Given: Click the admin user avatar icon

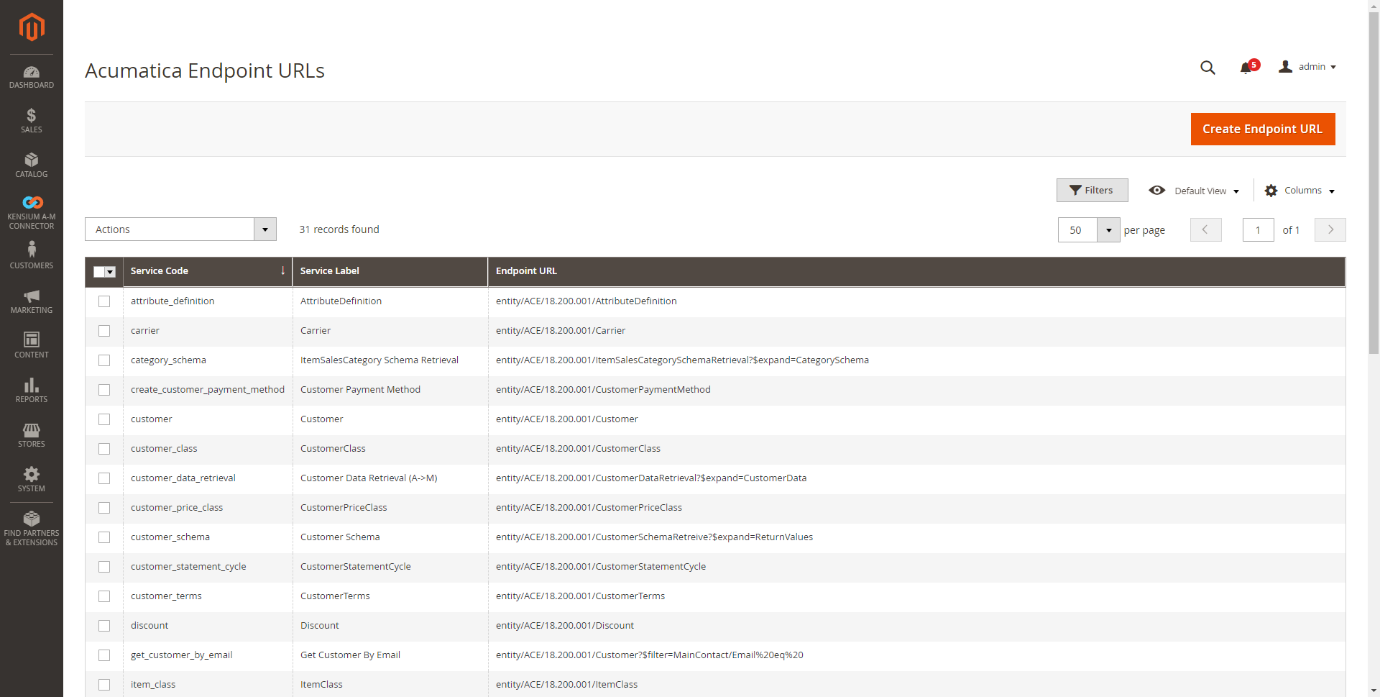Looking at the screenshot, I should point(1286,67).
